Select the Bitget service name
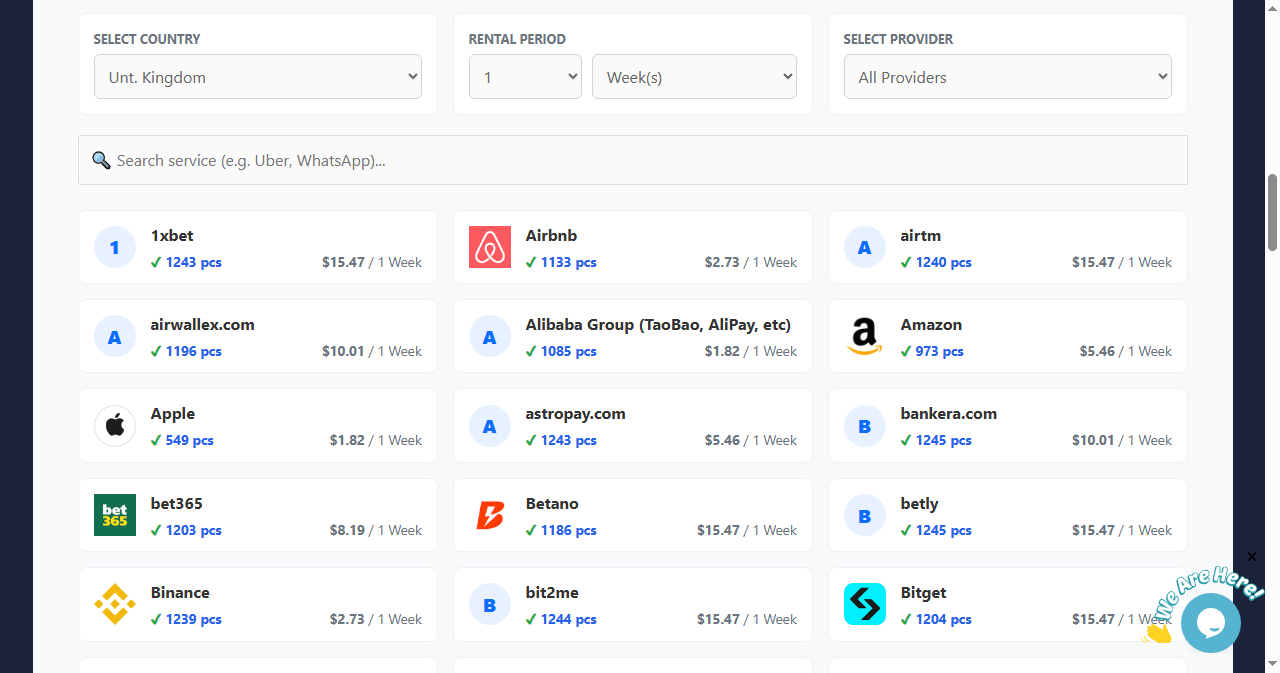The width and height of the screenshot is (1280, 673). (x=923, y=593)
